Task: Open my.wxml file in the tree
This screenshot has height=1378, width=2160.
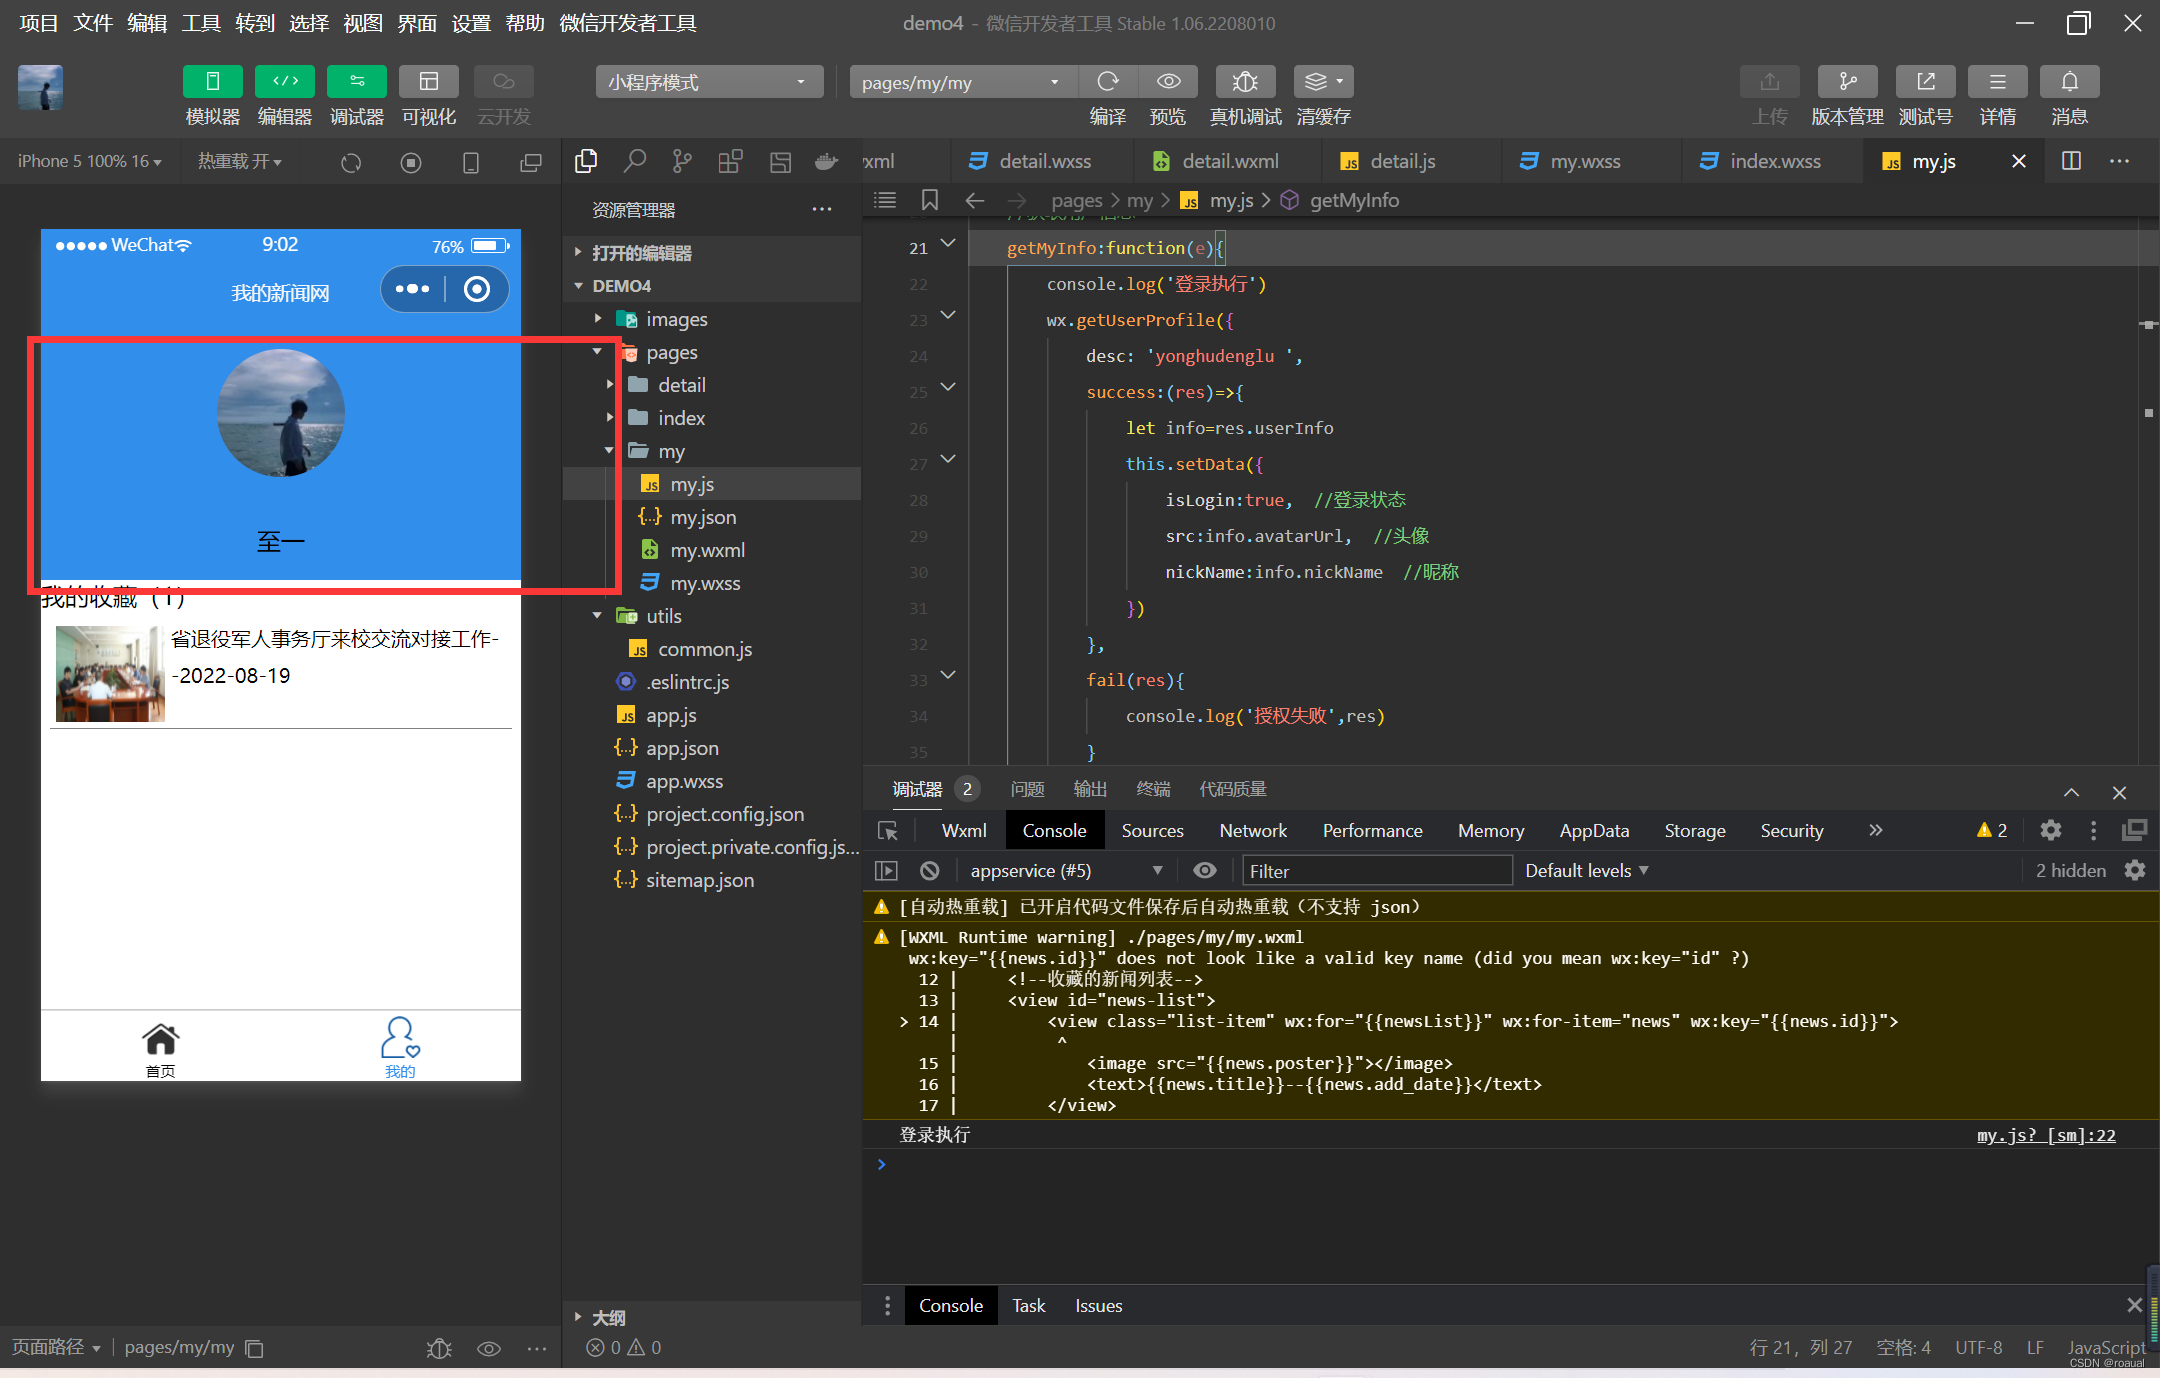Action: [707, 550]
